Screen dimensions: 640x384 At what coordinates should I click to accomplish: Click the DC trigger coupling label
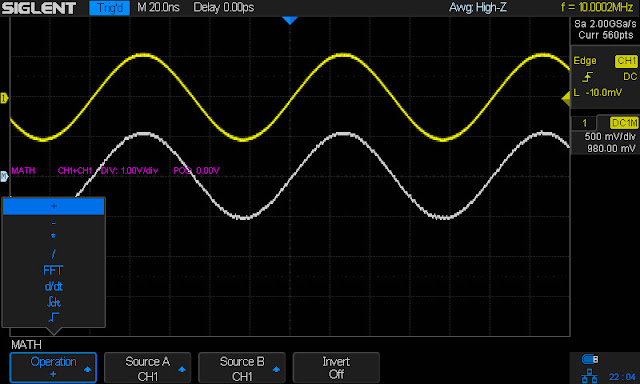pos(630,77)
